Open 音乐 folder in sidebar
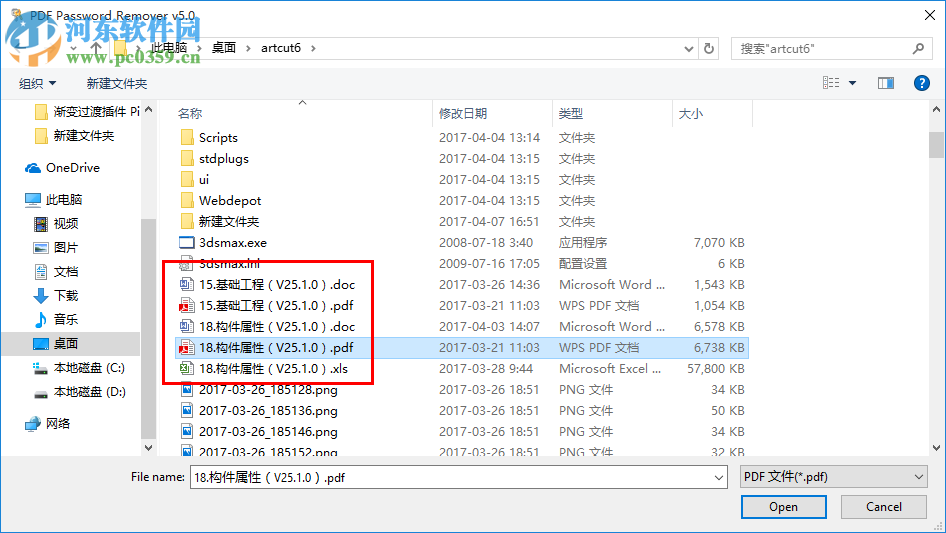Viewport: 946px width, 533px height. click(56, 319)
